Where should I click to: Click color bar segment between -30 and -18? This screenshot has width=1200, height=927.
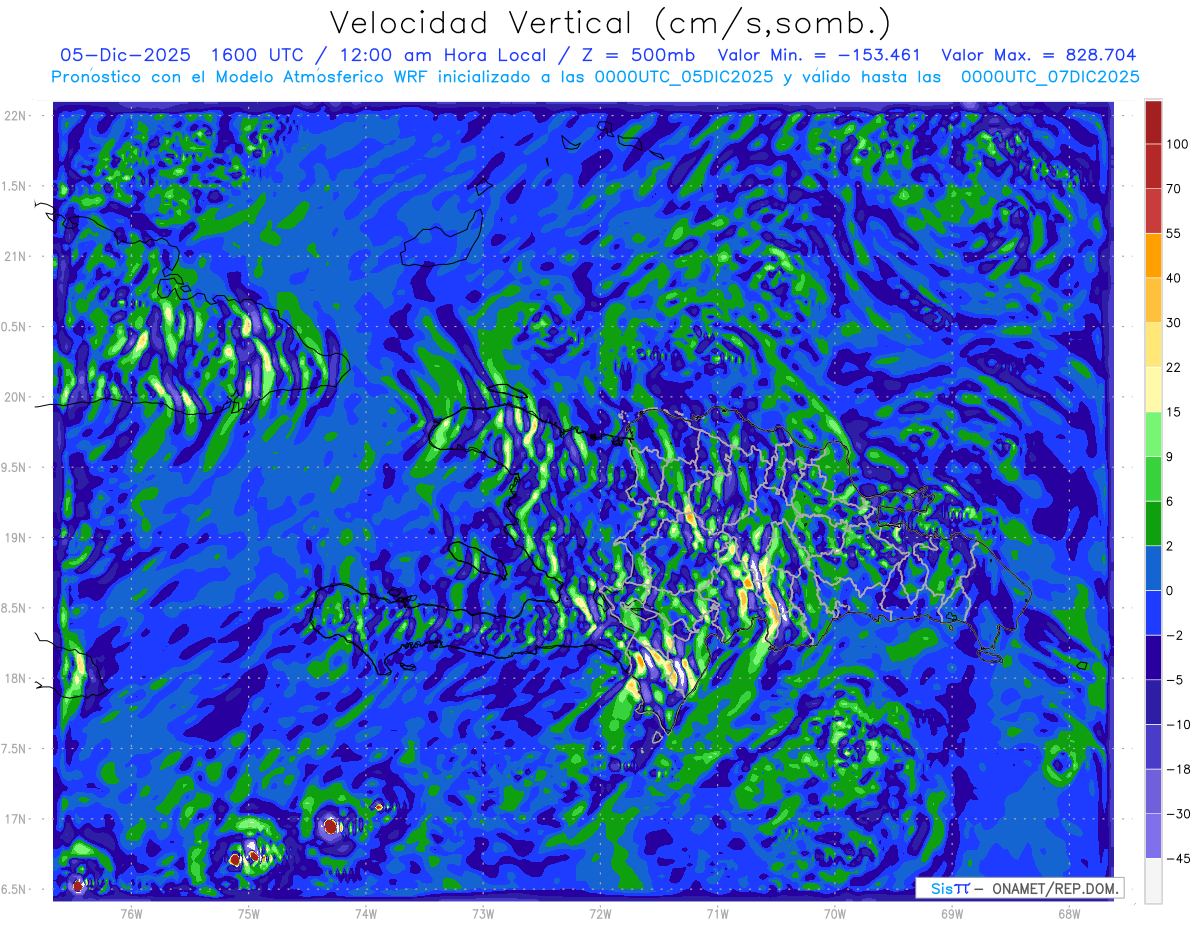(1152, 790)
